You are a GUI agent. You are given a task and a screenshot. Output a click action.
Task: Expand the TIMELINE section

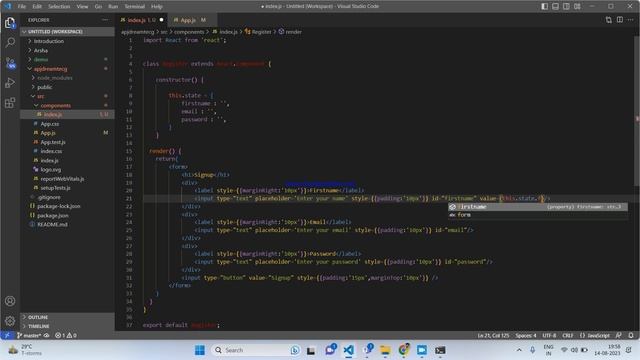point(67,326)
